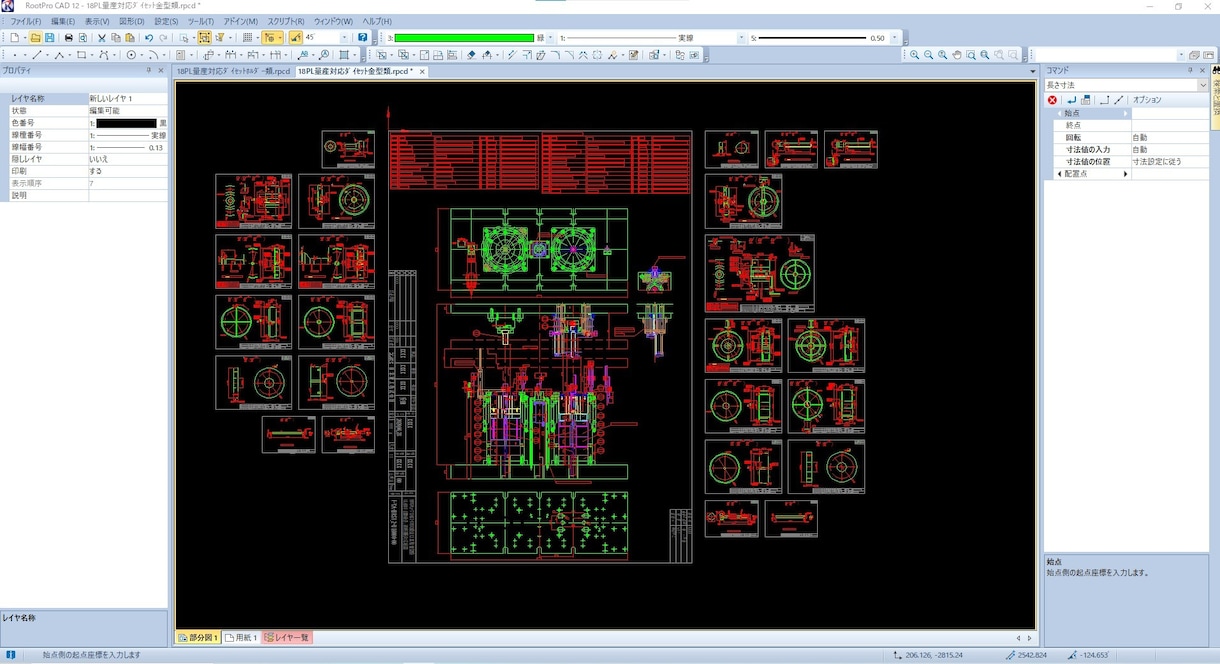1220x664 pixels.
Task: Select the circle drawing tool
Action: coord(131,55)
